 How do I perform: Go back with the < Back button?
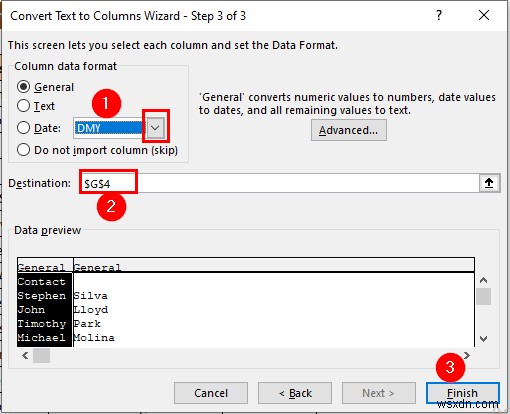click(x=295, y=393)
